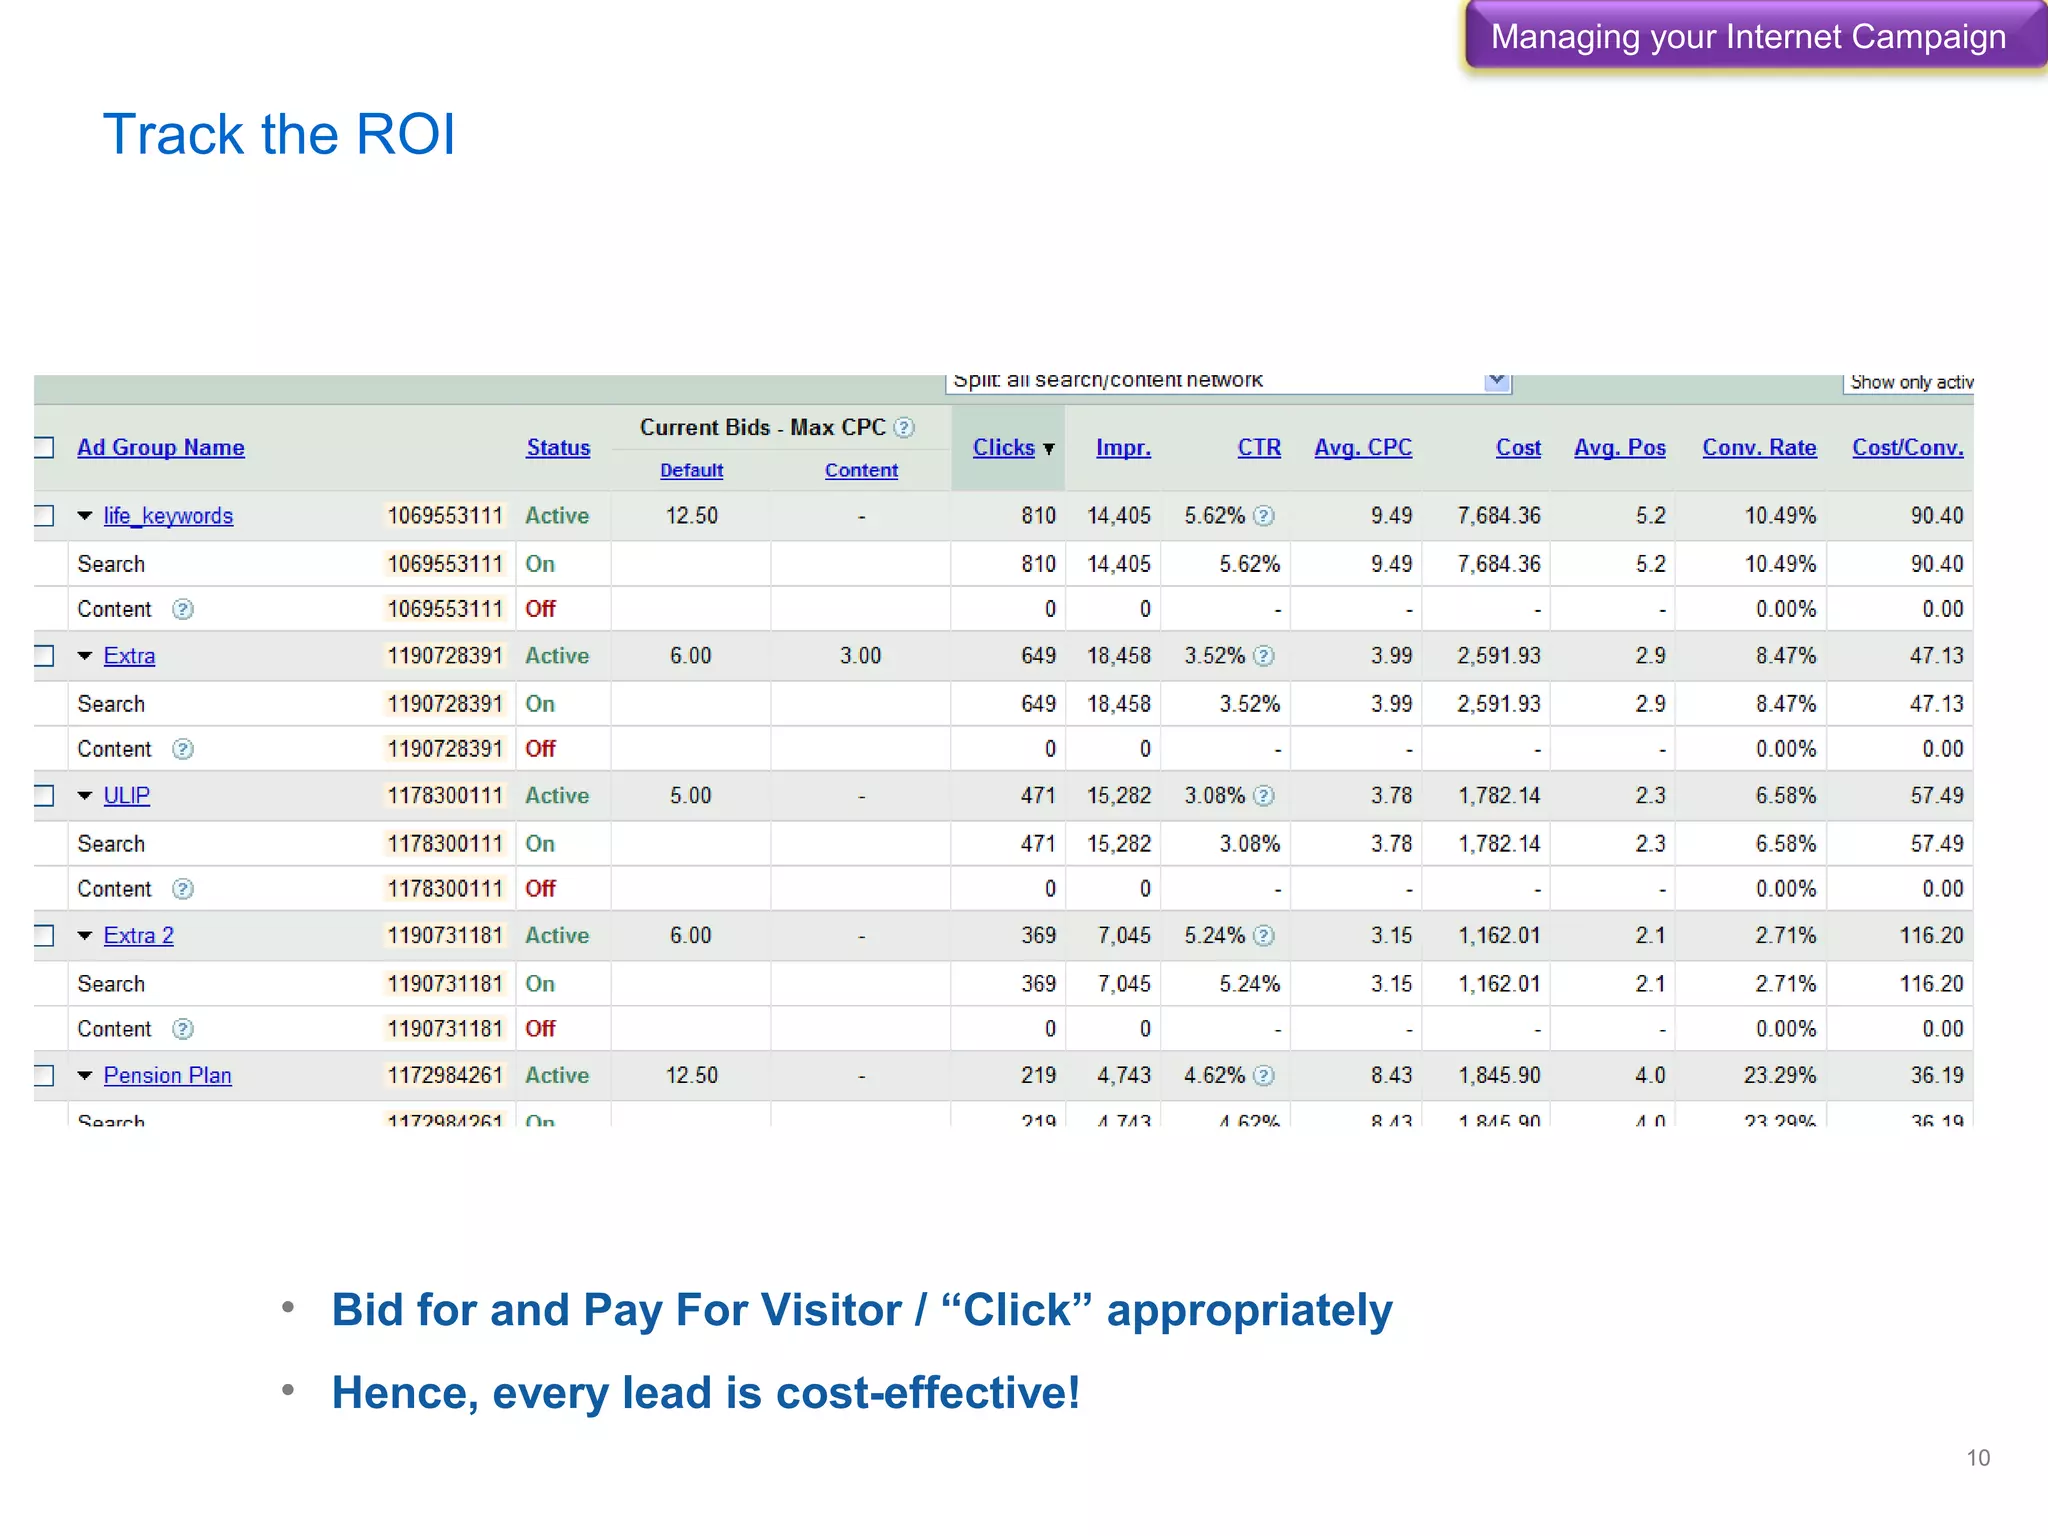Open the Extra 2 ad group link

pos(139,936)
